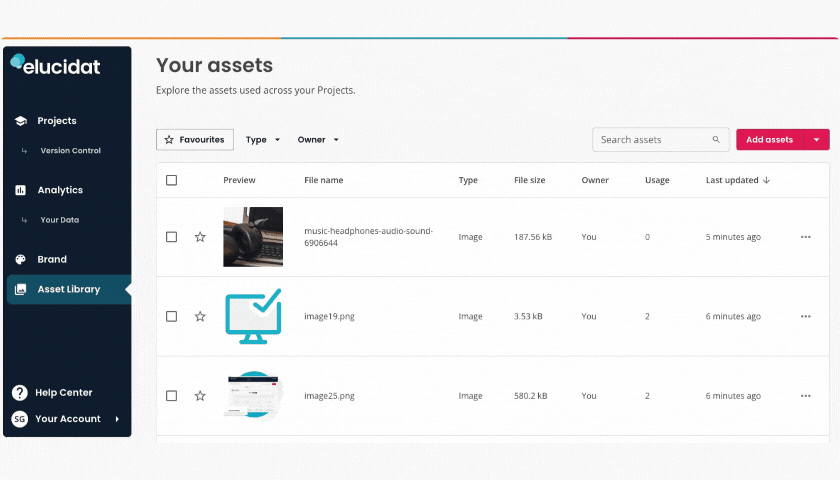Open more options for image19.png
The width and height of the screenshot is (840, 480).
pyautogui.click(x=806, y=317)
